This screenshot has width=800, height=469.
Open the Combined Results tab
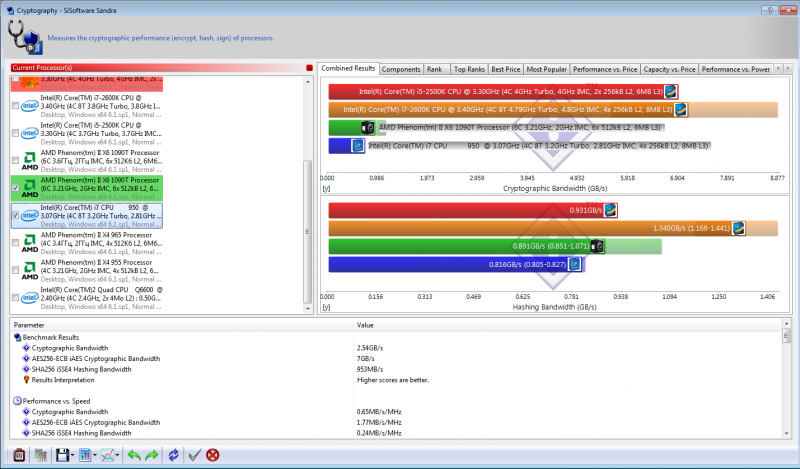(348, 68)
